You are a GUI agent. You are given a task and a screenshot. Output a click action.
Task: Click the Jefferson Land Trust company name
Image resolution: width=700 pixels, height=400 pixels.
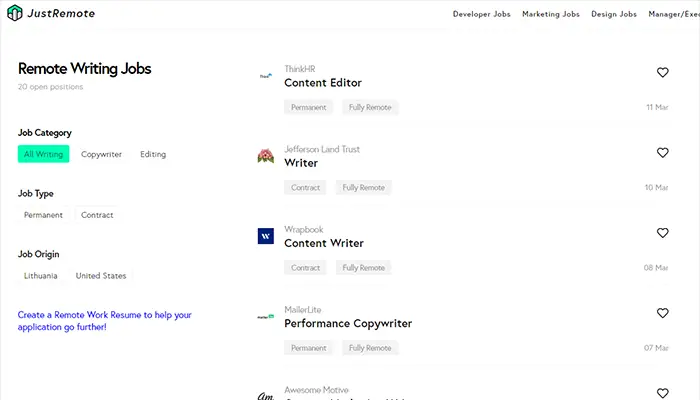click(322, 149)
